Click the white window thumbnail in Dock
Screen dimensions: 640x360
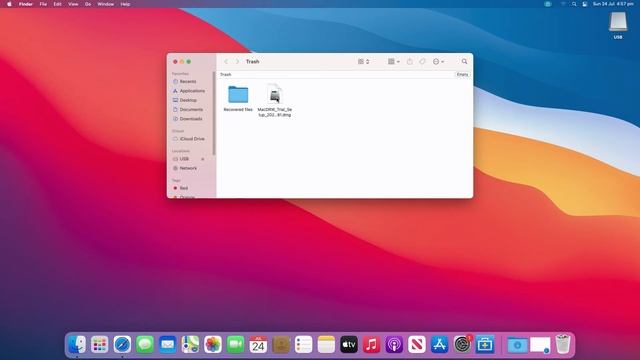(540, 345)
